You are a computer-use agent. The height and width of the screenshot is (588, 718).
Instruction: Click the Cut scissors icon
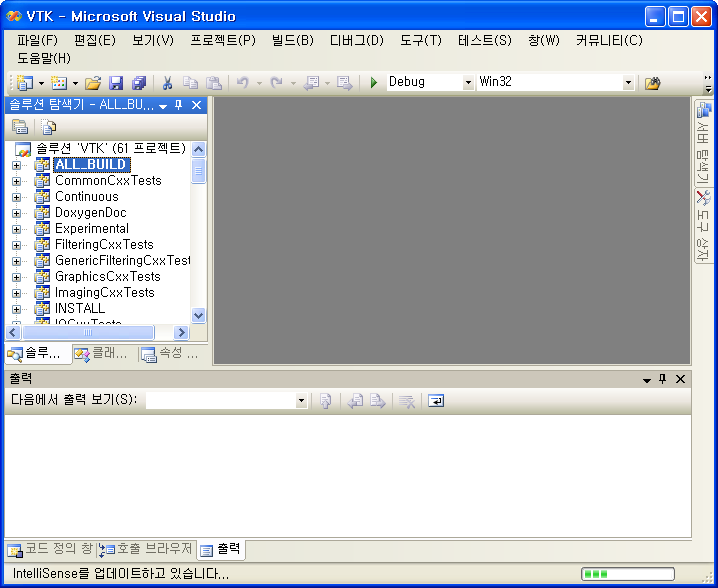(167, 83)
